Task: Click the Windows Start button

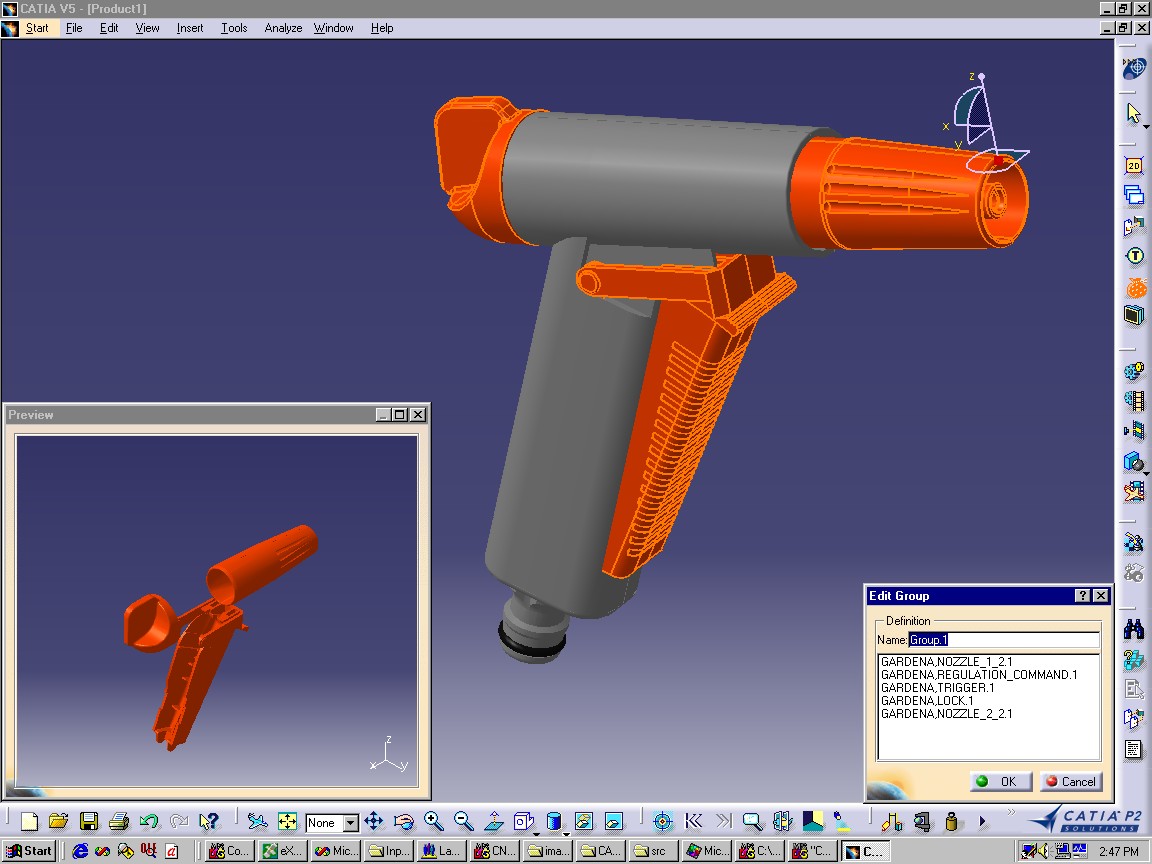Action: [x=29, y=851]
